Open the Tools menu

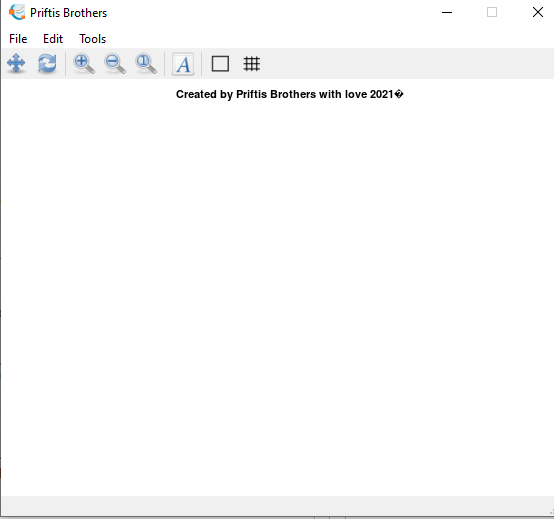click(x=93, y=39)
